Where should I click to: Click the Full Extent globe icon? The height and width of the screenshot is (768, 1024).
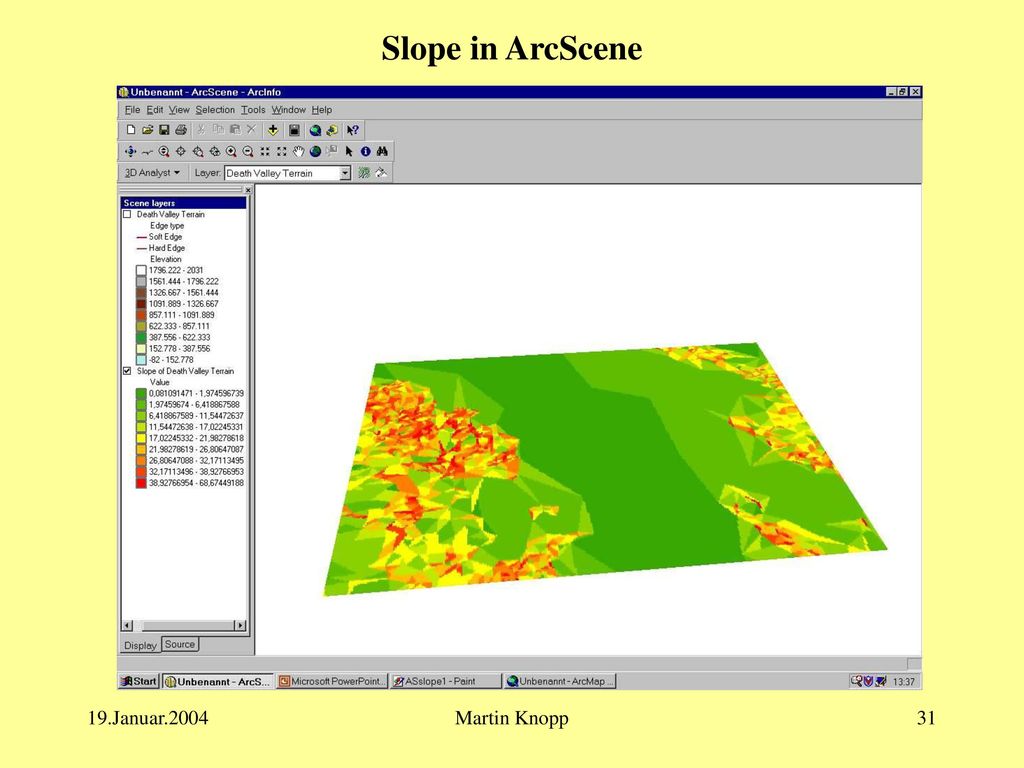pyautogui.click(x=315, y=152)
